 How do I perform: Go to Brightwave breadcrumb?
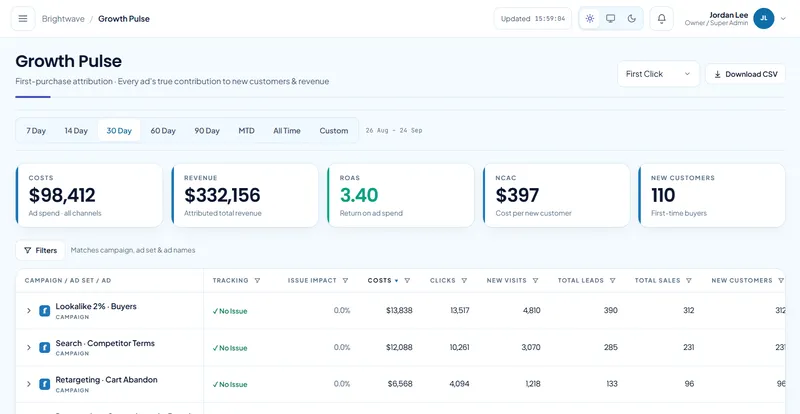click(x=63, y=19)
